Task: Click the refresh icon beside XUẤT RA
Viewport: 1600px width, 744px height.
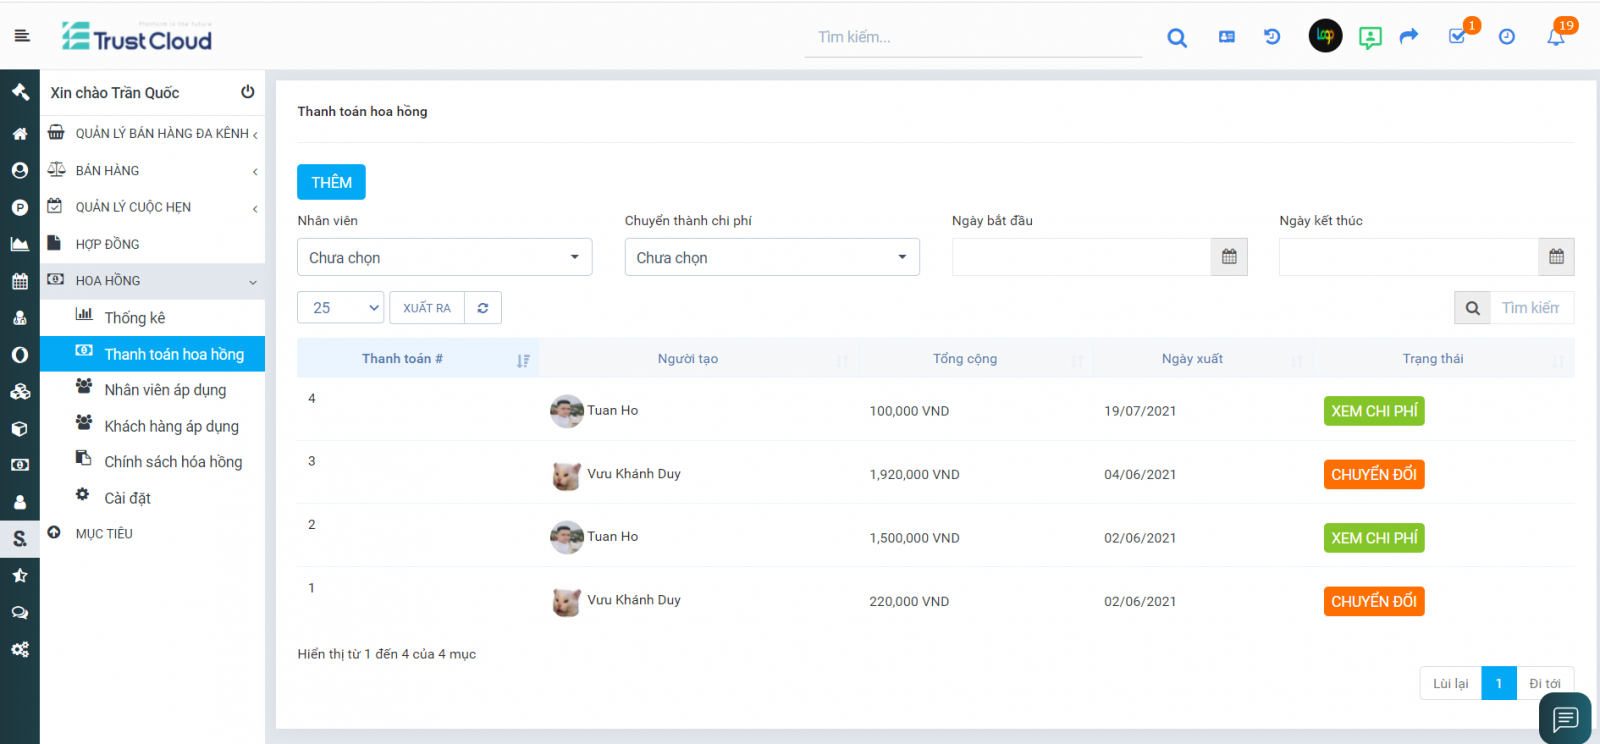Action: 483,308
